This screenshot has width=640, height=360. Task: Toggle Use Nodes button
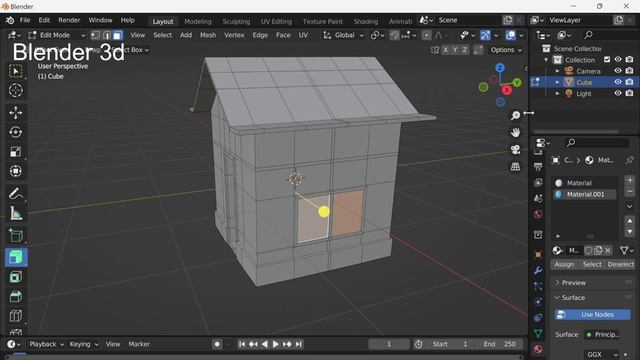point(592,314)
